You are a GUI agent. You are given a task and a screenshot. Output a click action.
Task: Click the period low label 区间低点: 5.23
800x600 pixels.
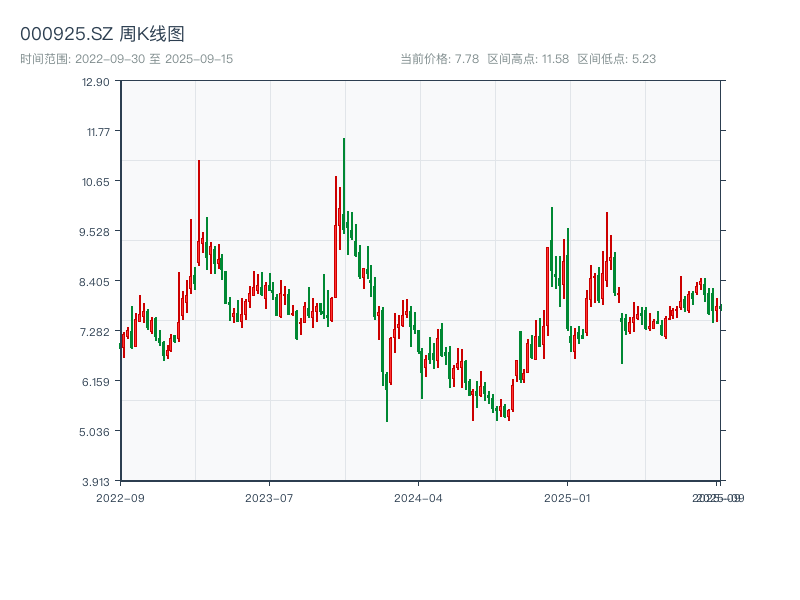(617, 59)
